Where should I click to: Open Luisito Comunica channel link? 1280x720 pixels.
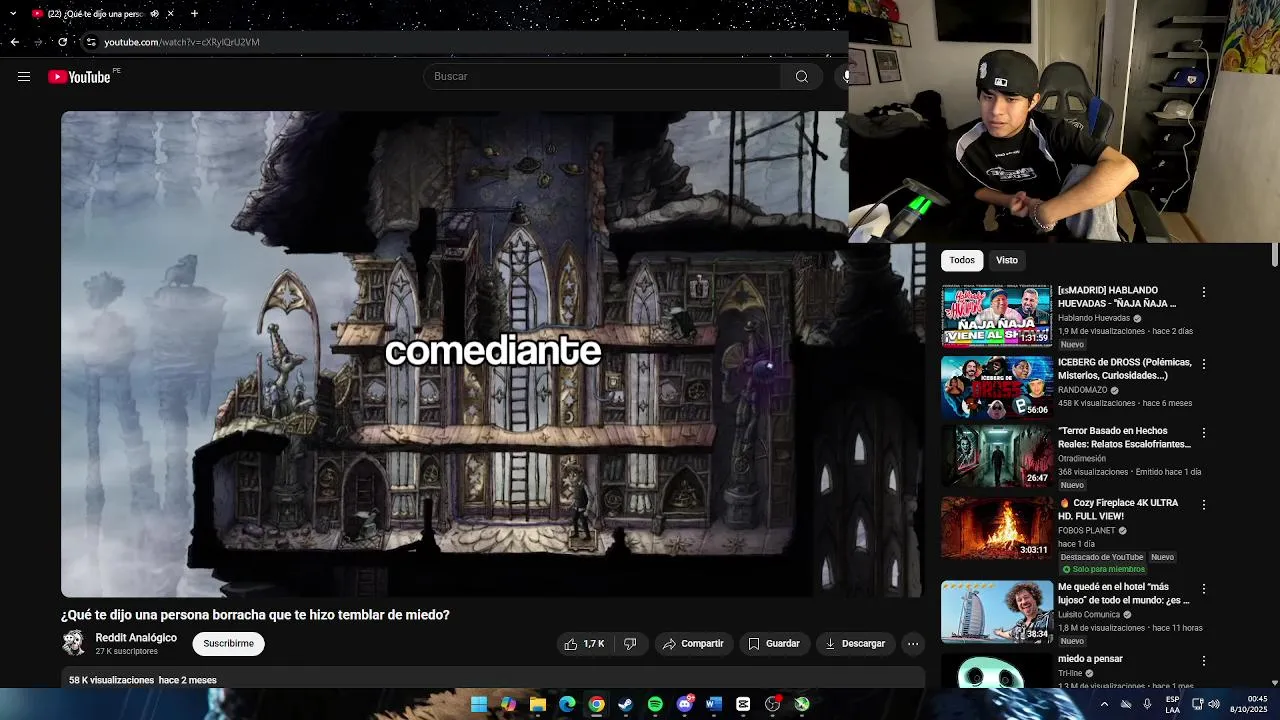point(1089,614)
